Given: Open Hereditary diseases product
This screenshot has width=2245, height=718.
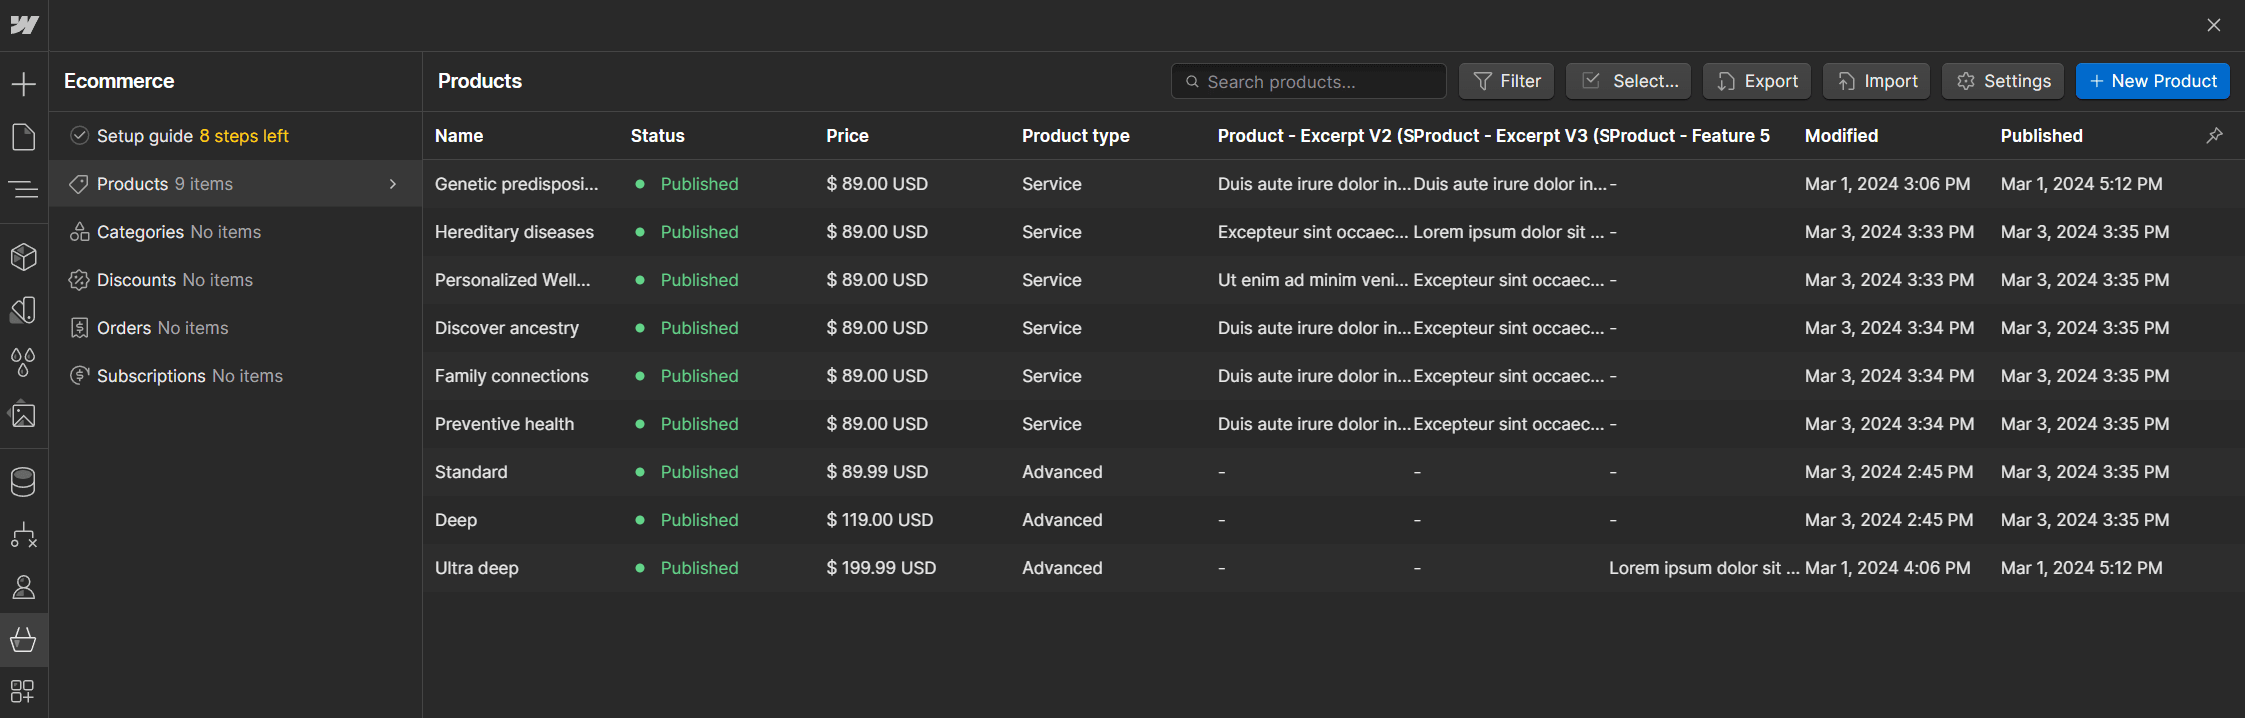Looking at the screenshot, I should pyautogui.click(x=1334, y=232).
